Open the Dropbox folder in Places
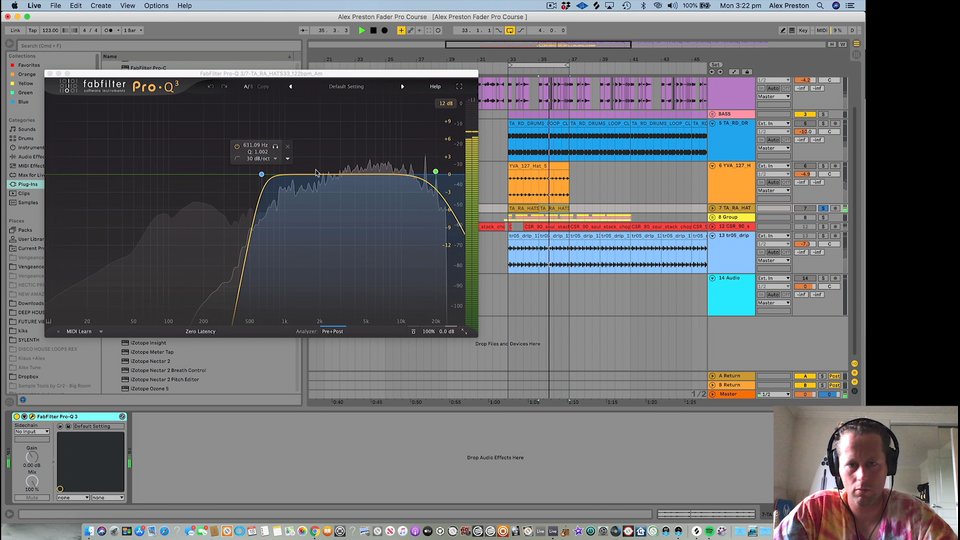This screenshot has height=540, width=960. tap(28, 377)
